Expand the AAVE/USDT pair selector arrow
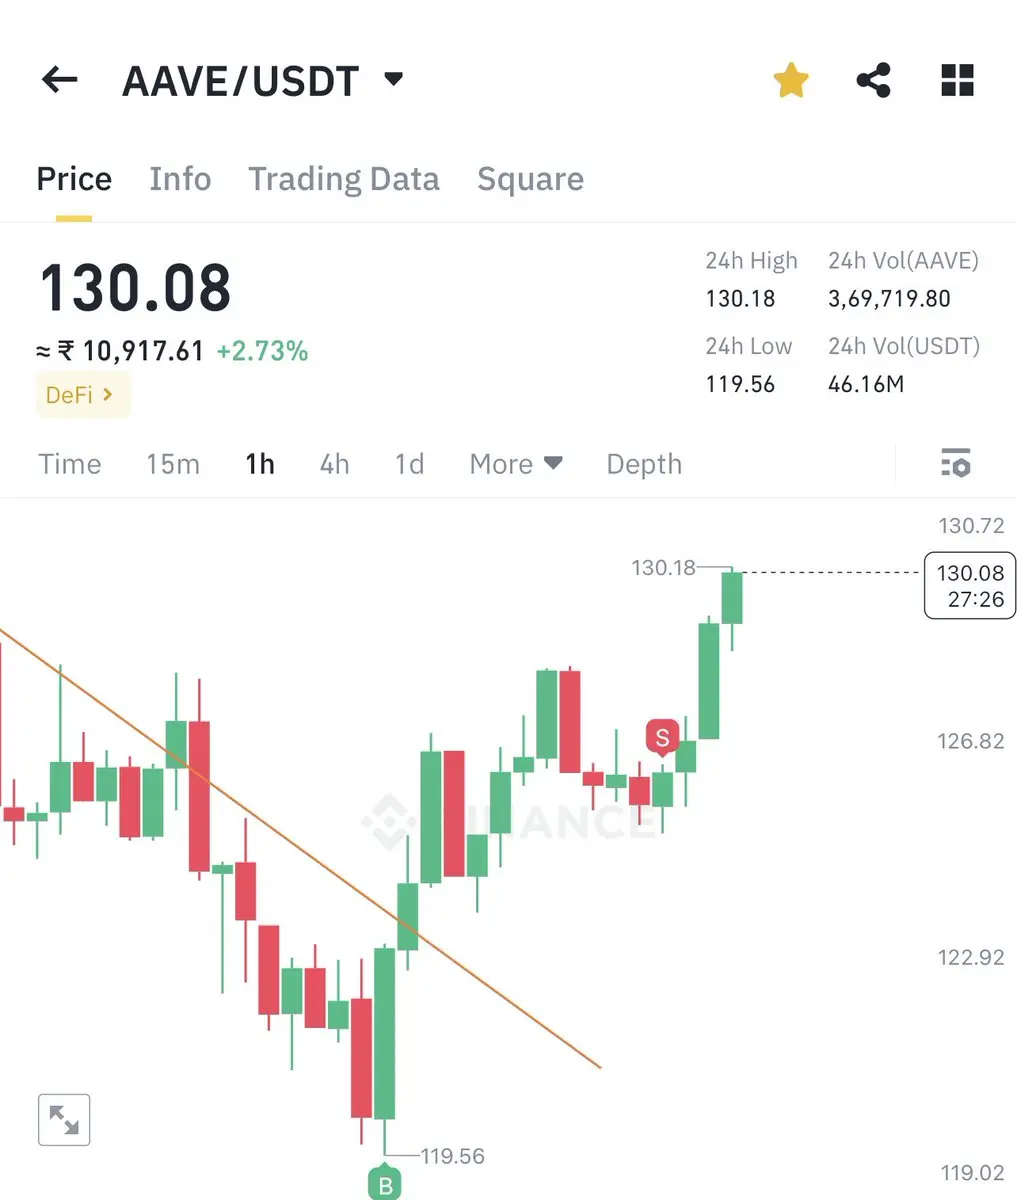1017x1200 pixels. coord(394,78)
